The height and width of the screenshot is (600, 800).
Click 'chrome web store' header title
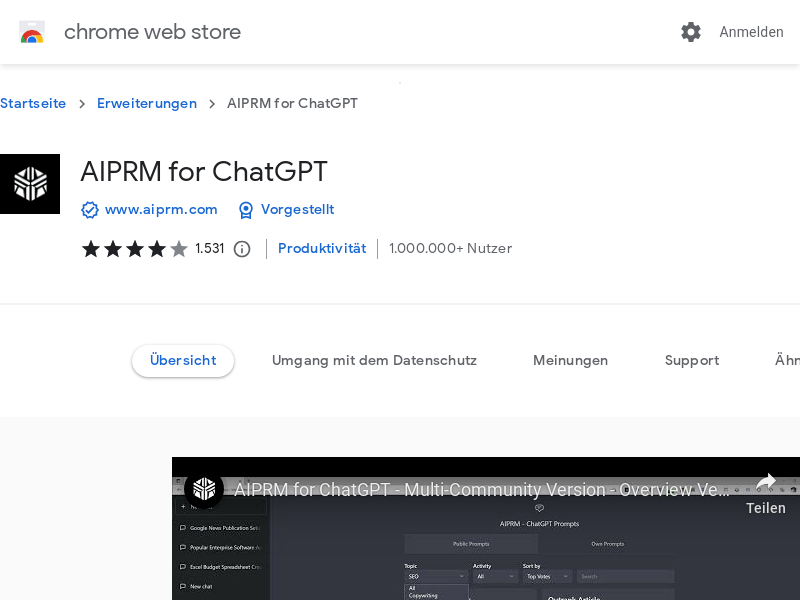point(152,32)
